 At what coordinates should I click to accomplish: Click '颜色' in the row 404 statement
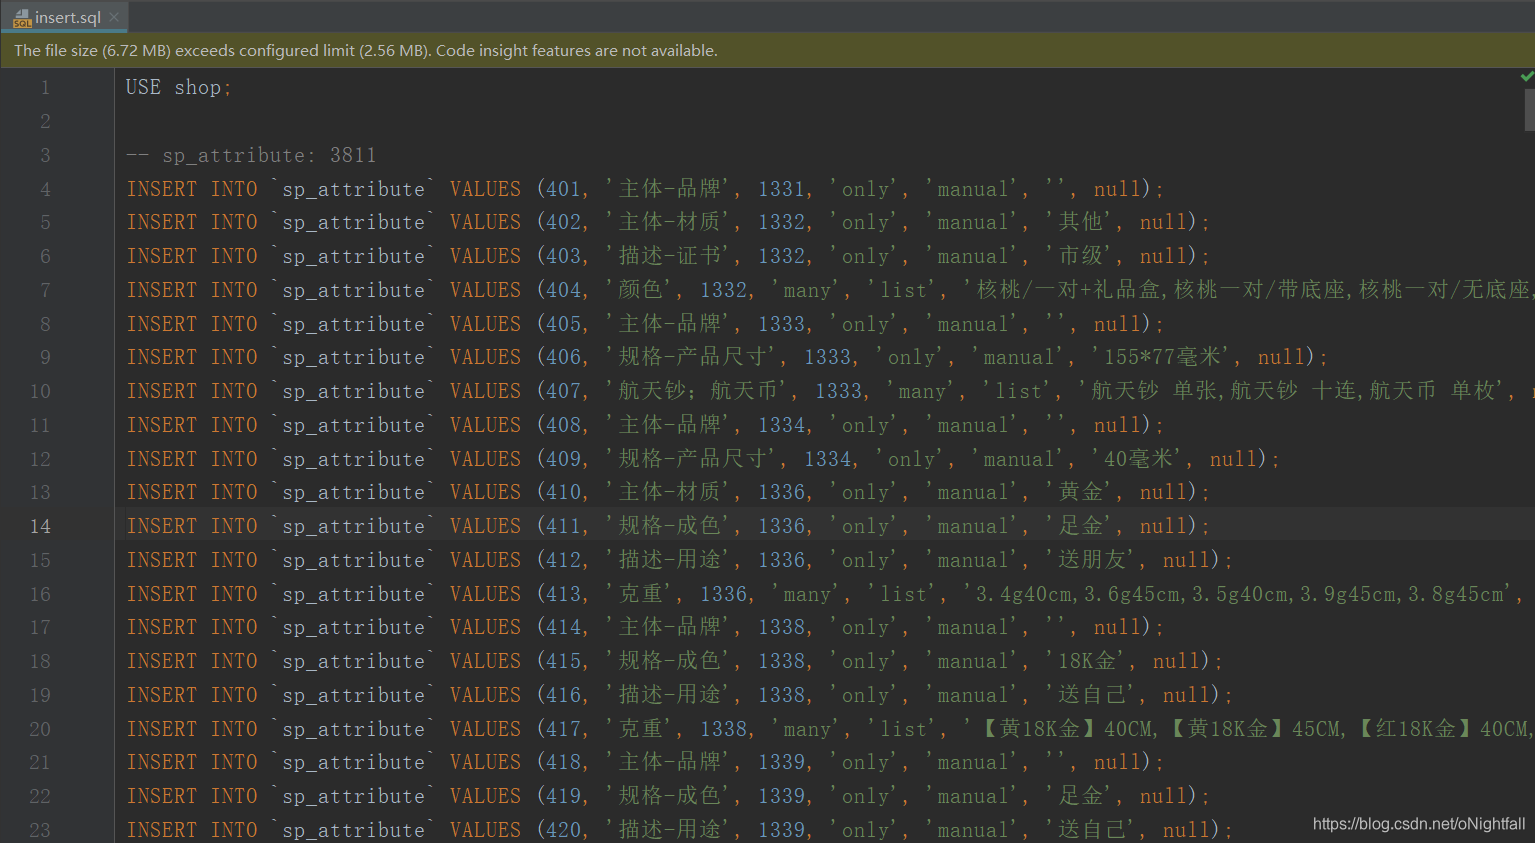click(640, 290)
